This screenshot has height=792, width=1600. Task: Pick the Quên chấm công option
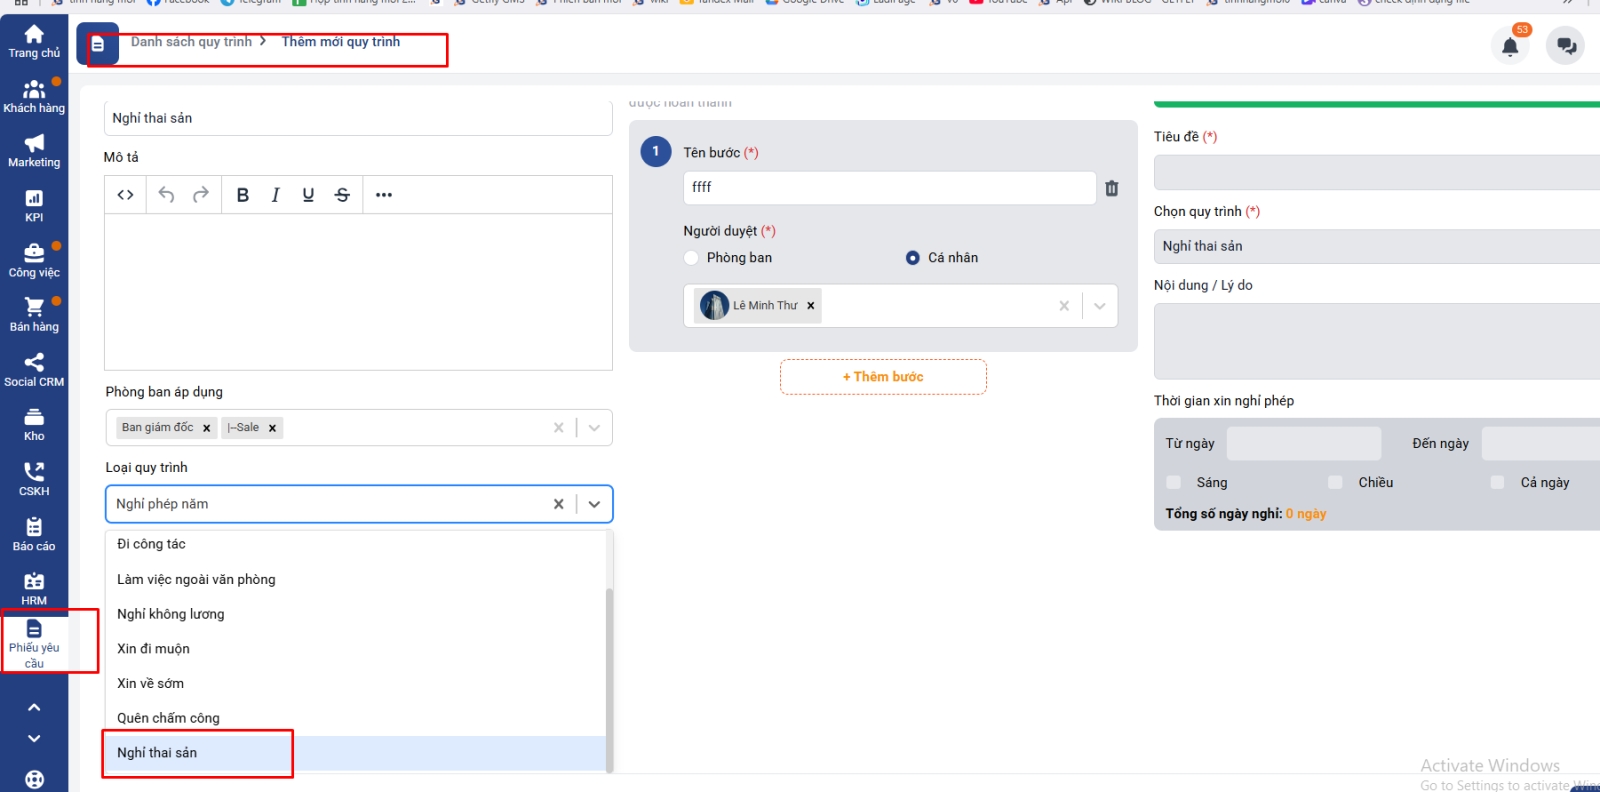pos(168,718)
